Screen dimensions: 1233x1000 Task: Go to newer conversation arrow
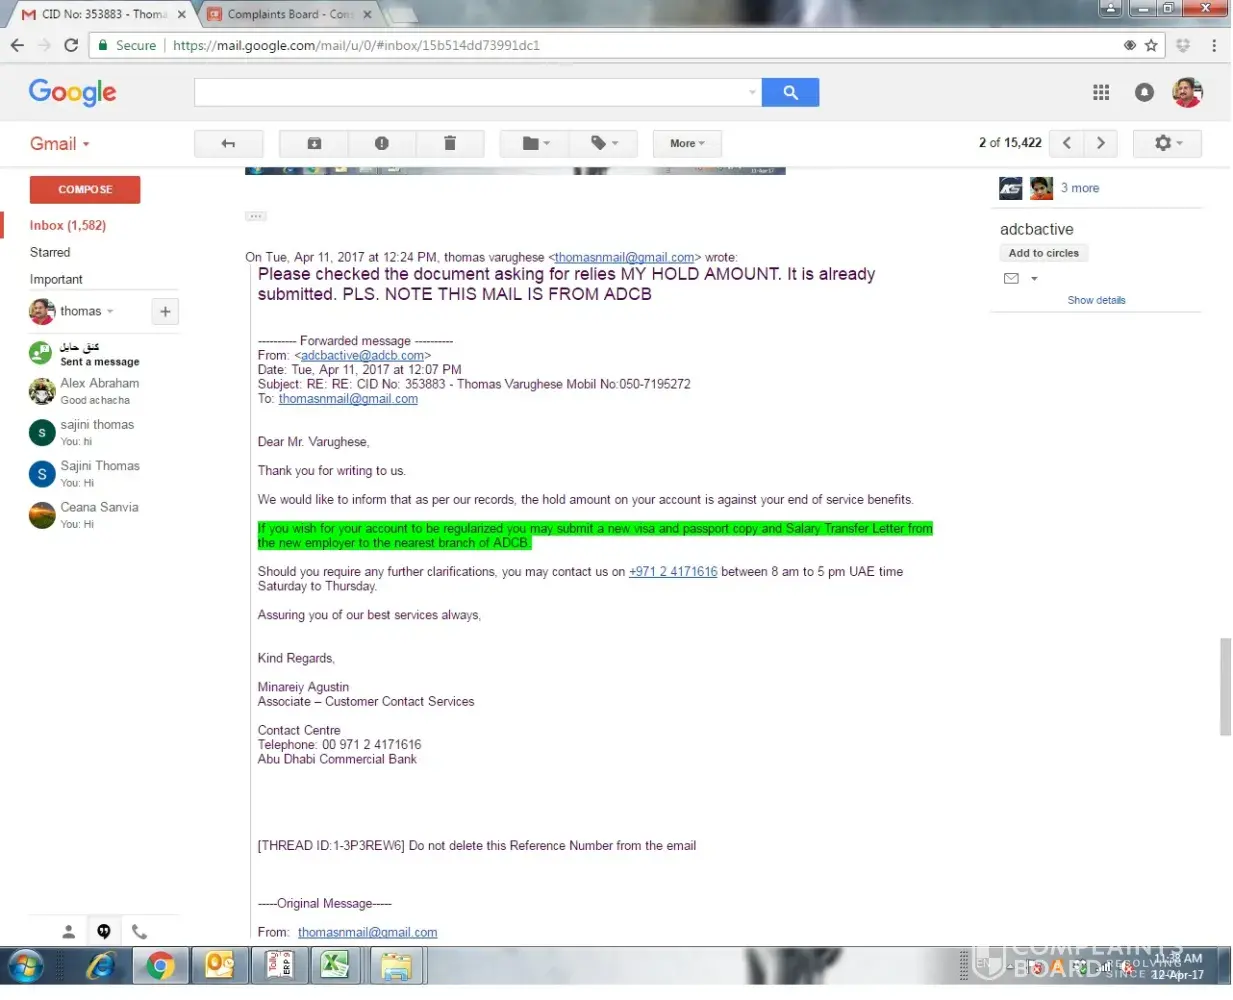1067,143
